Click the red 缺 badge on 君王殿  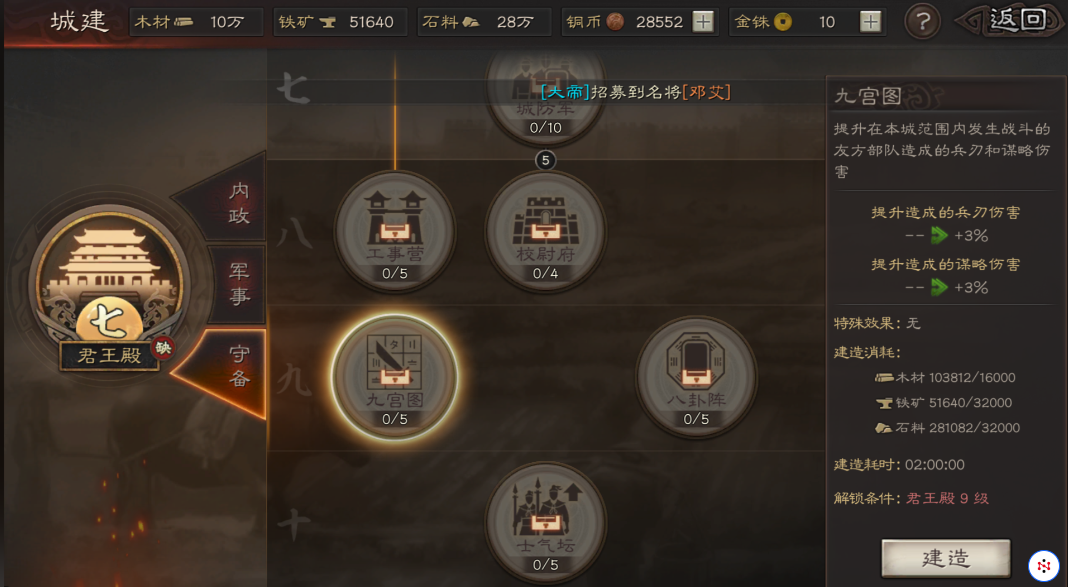(162, 348)
